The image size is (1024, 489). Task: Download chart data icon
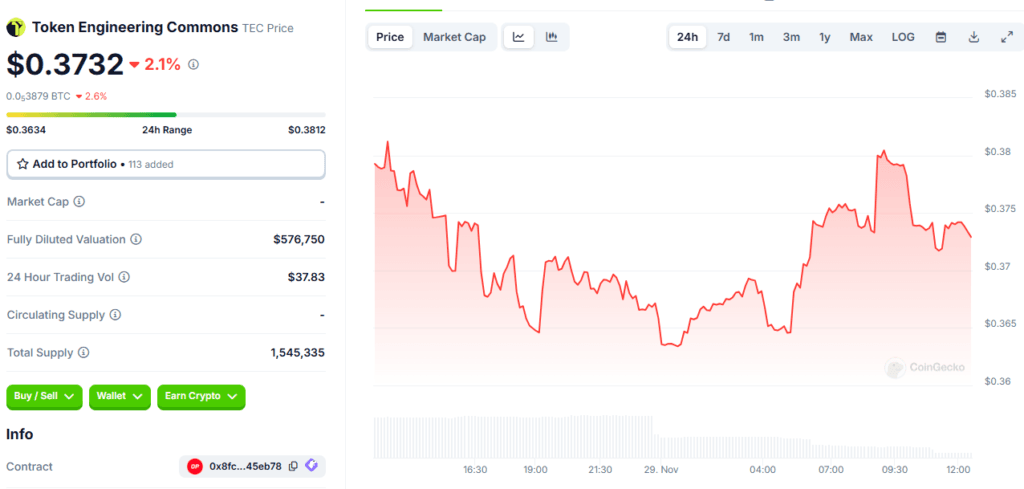pos(974,37)
